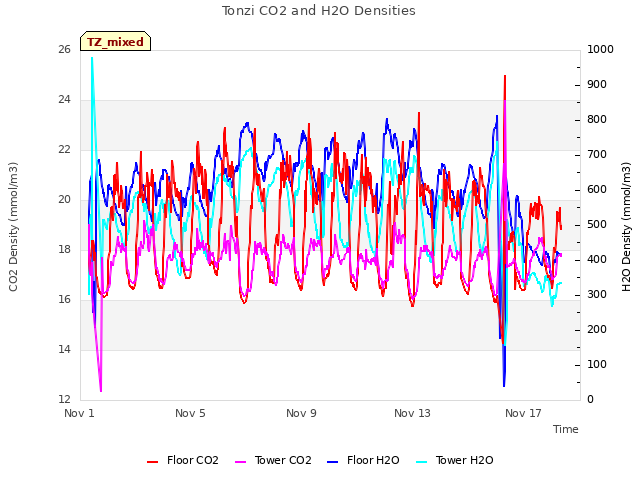Click the 800 value on the H2O axis
Image resolution: width=640 pixels, height=480 pixels.
597,120
